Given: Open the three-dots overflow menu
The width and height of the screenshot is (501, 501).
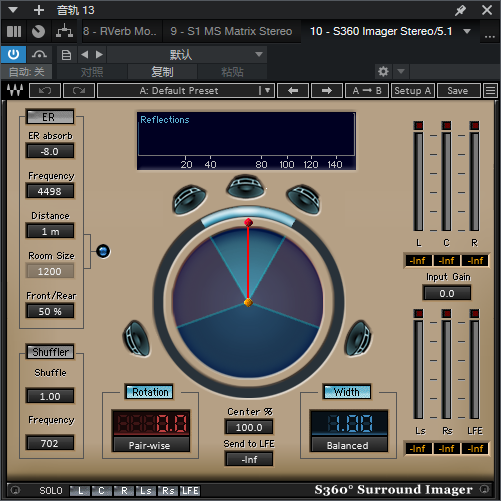Looking at the screenshot, I should coord(489,36).
